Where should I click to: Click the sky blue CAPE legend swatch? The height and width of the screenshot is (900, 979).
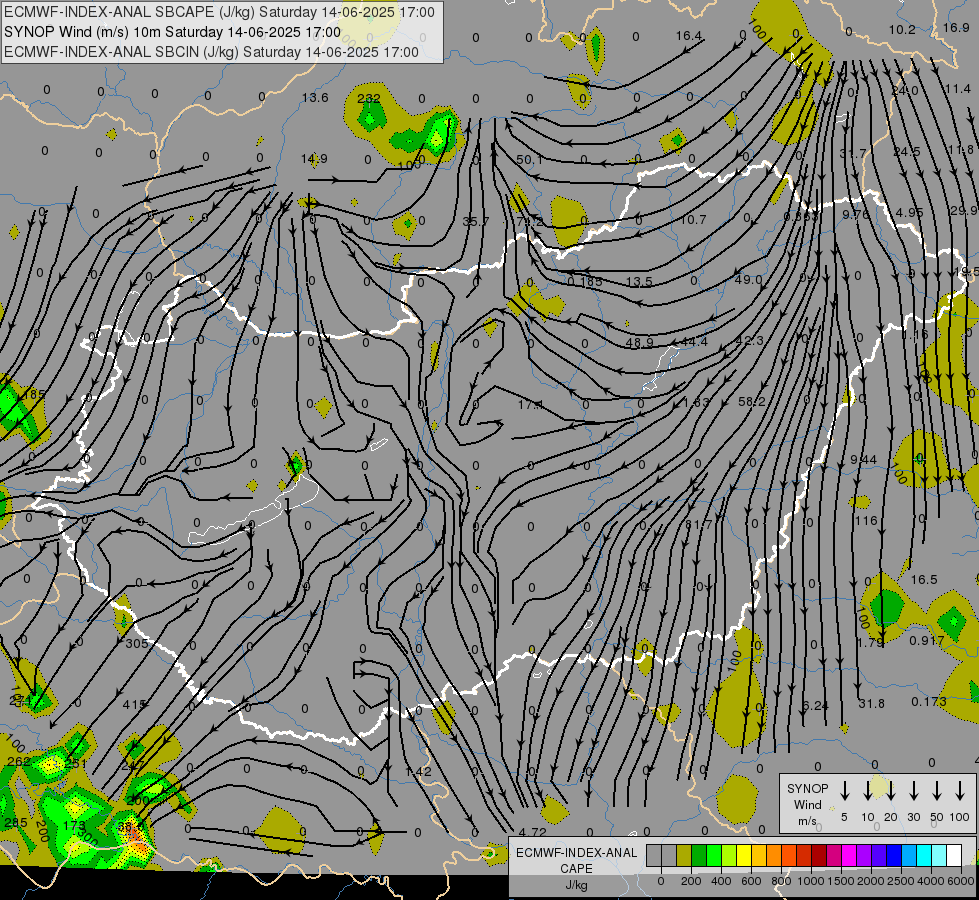point(908,856)
